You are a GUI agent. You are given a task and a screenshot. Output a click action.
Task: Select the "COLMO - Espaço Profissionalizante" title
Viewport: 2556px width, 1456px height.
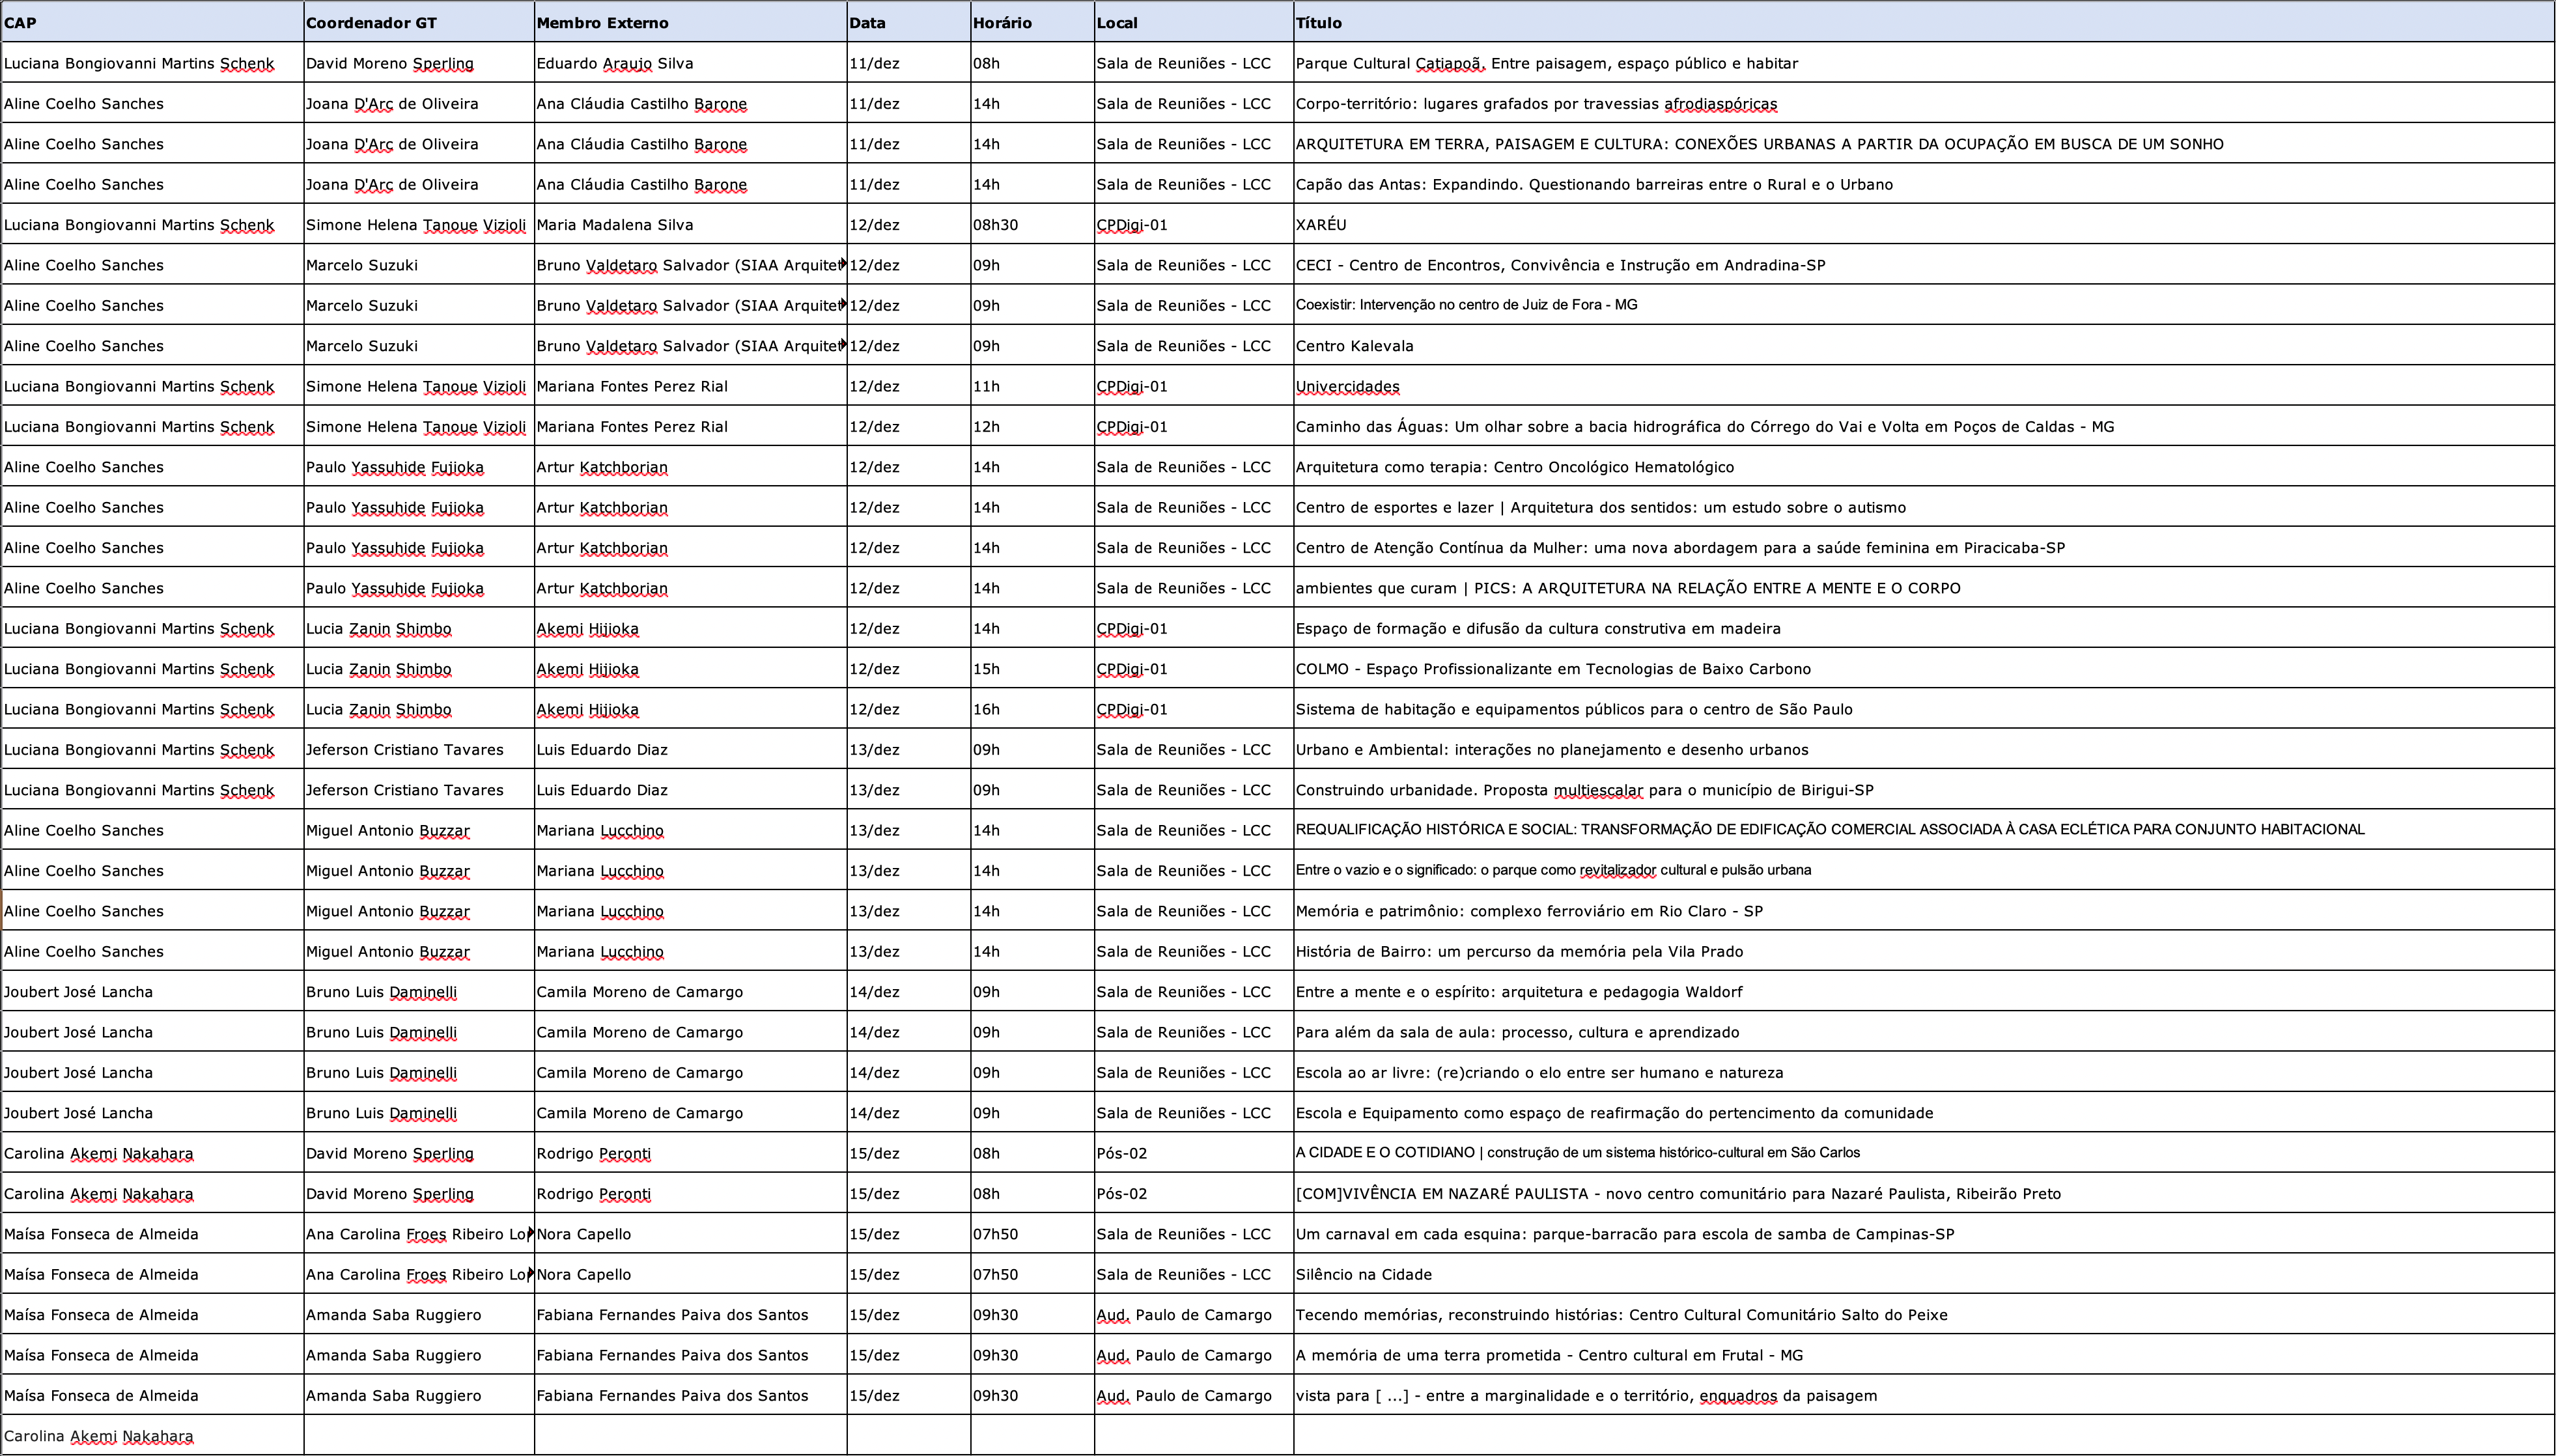coord(1924,669)
